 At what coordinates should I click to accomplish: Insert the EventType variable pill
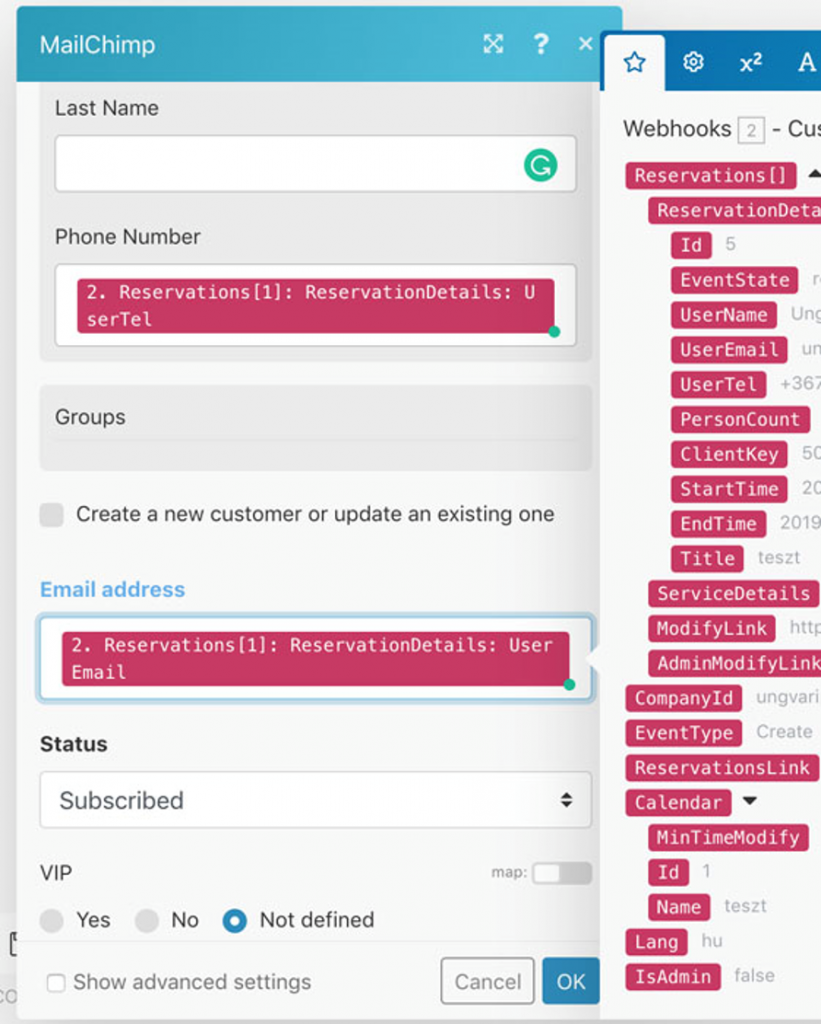click(683, 733)
